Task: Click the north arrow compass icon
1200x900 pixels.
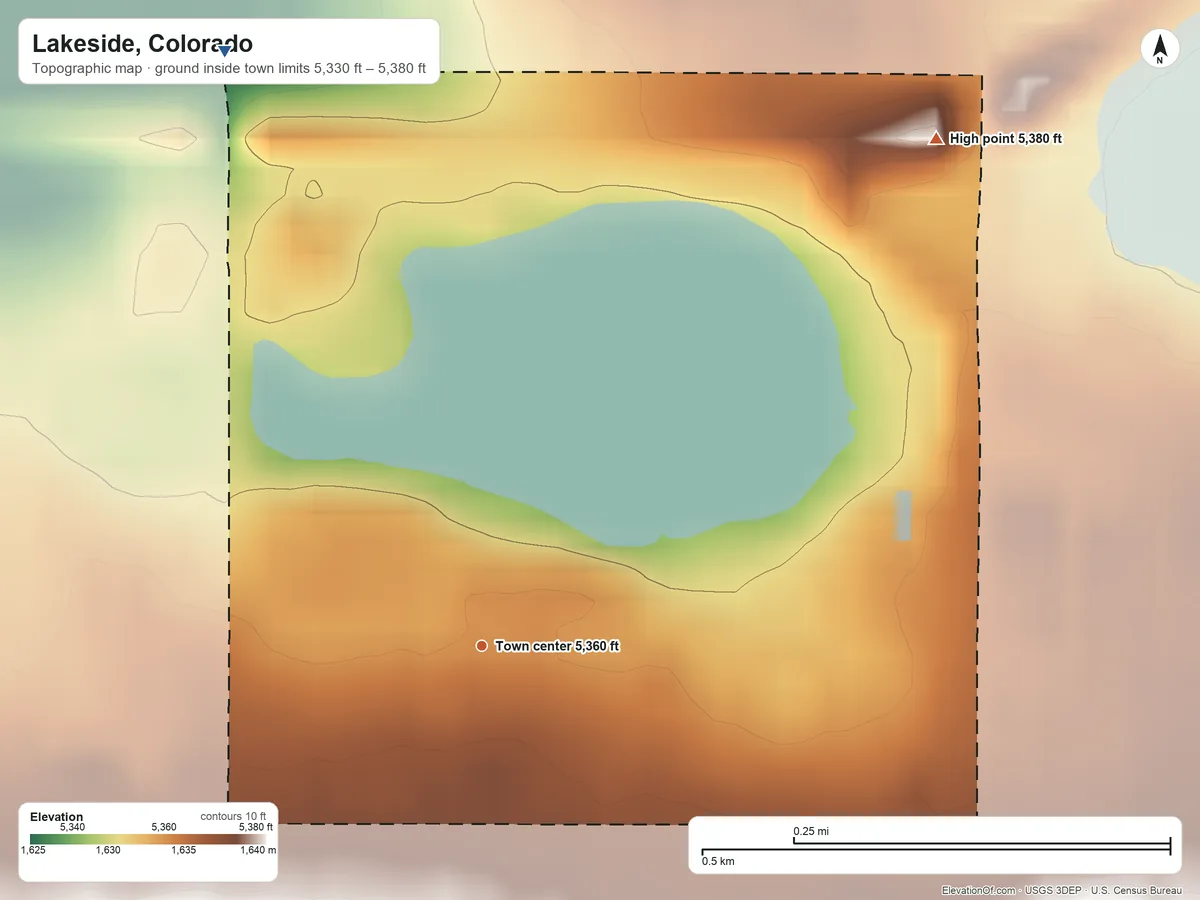Action: [1159, 49]
